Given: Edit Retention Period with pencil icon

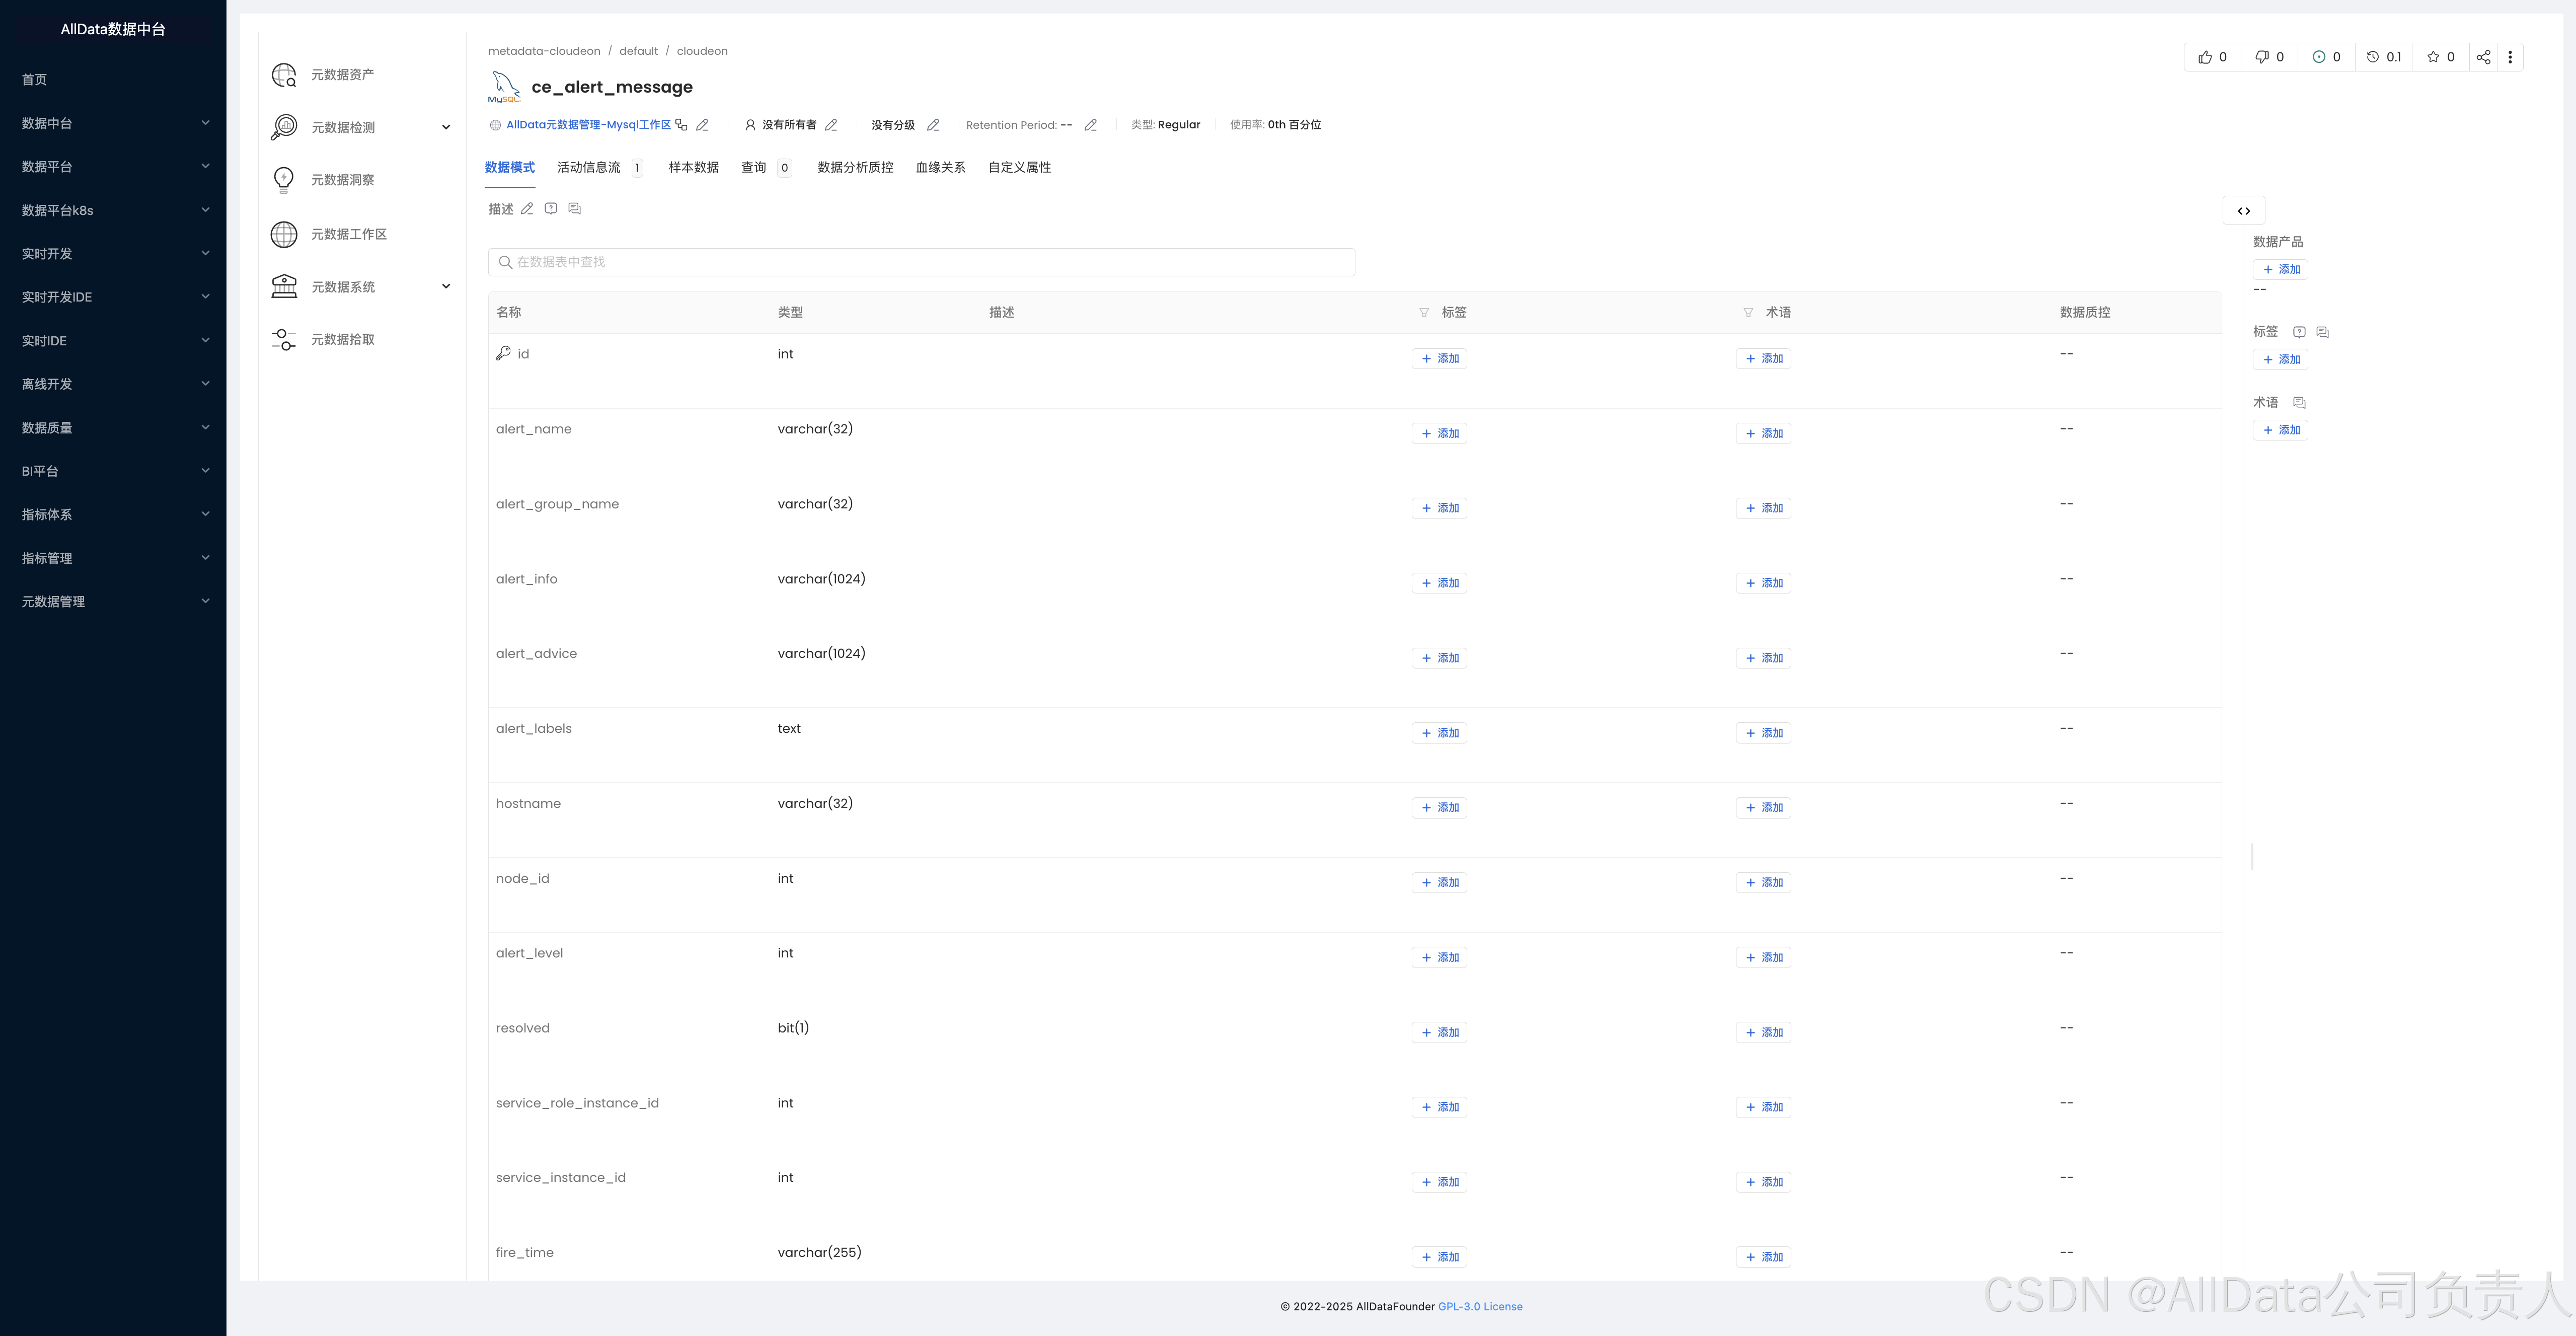Looking at the screenshot, I should (x=1091, y=125).
